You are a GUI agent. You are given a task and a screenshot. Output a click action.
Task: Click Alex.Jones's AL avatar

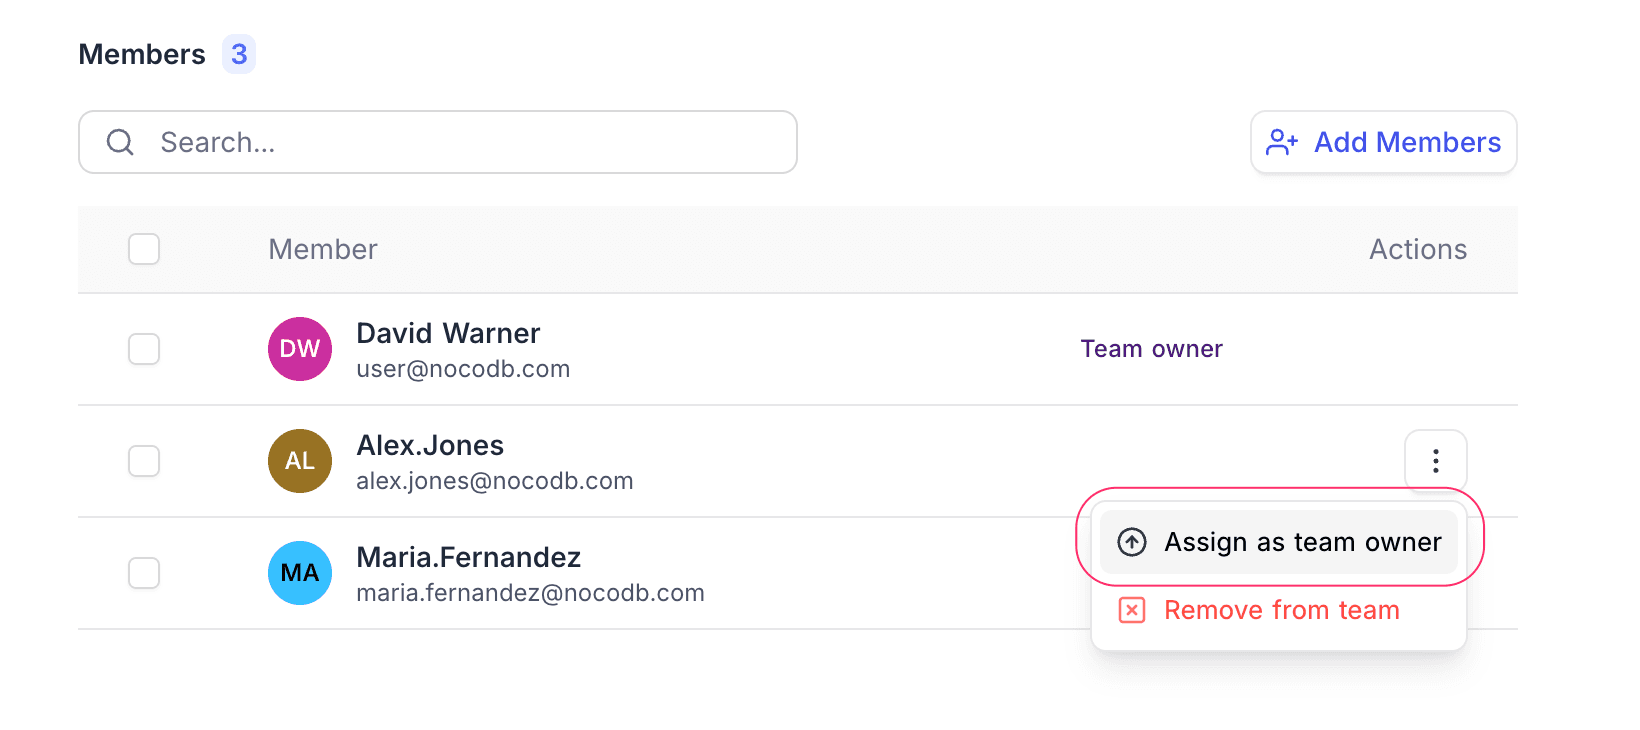[x=299, y=461]
